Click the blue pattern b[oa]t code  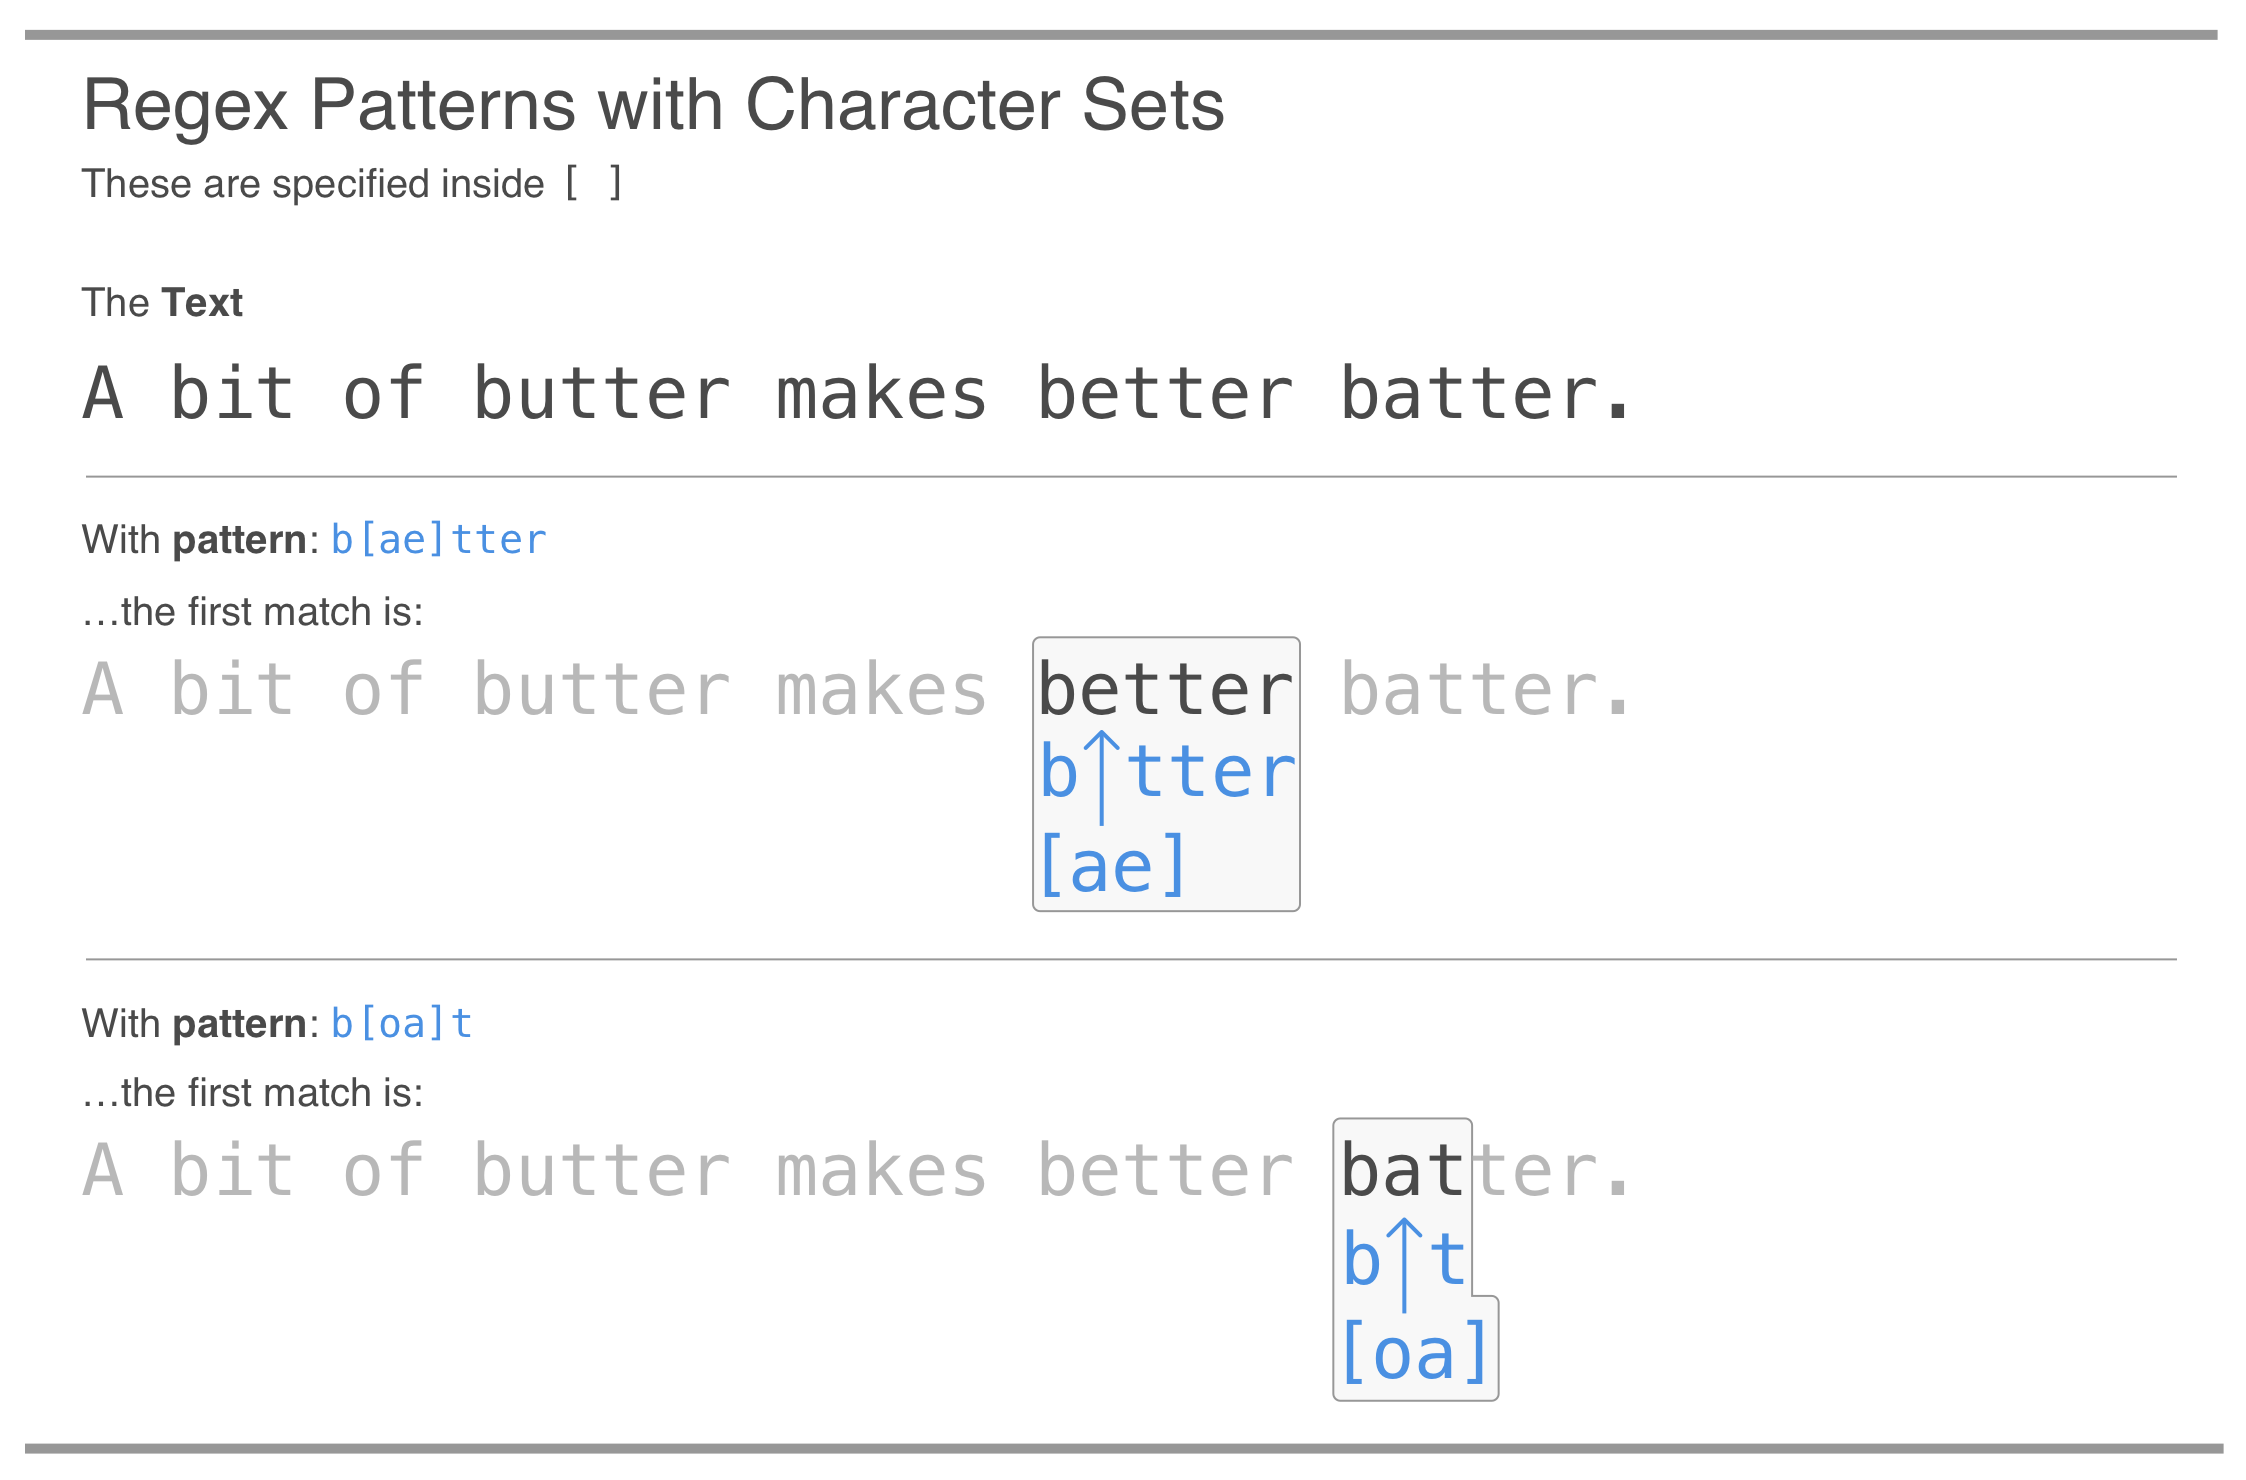click(x=401, y=1024)
